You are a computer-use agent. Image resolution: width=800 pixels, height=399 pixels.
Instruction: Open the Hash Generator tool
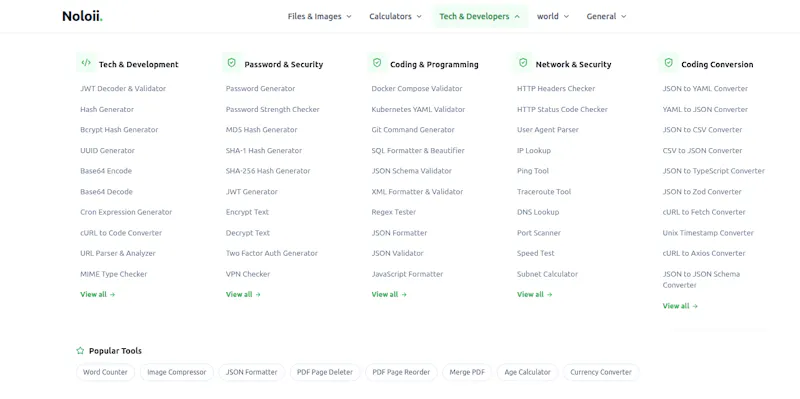point(107,110)
